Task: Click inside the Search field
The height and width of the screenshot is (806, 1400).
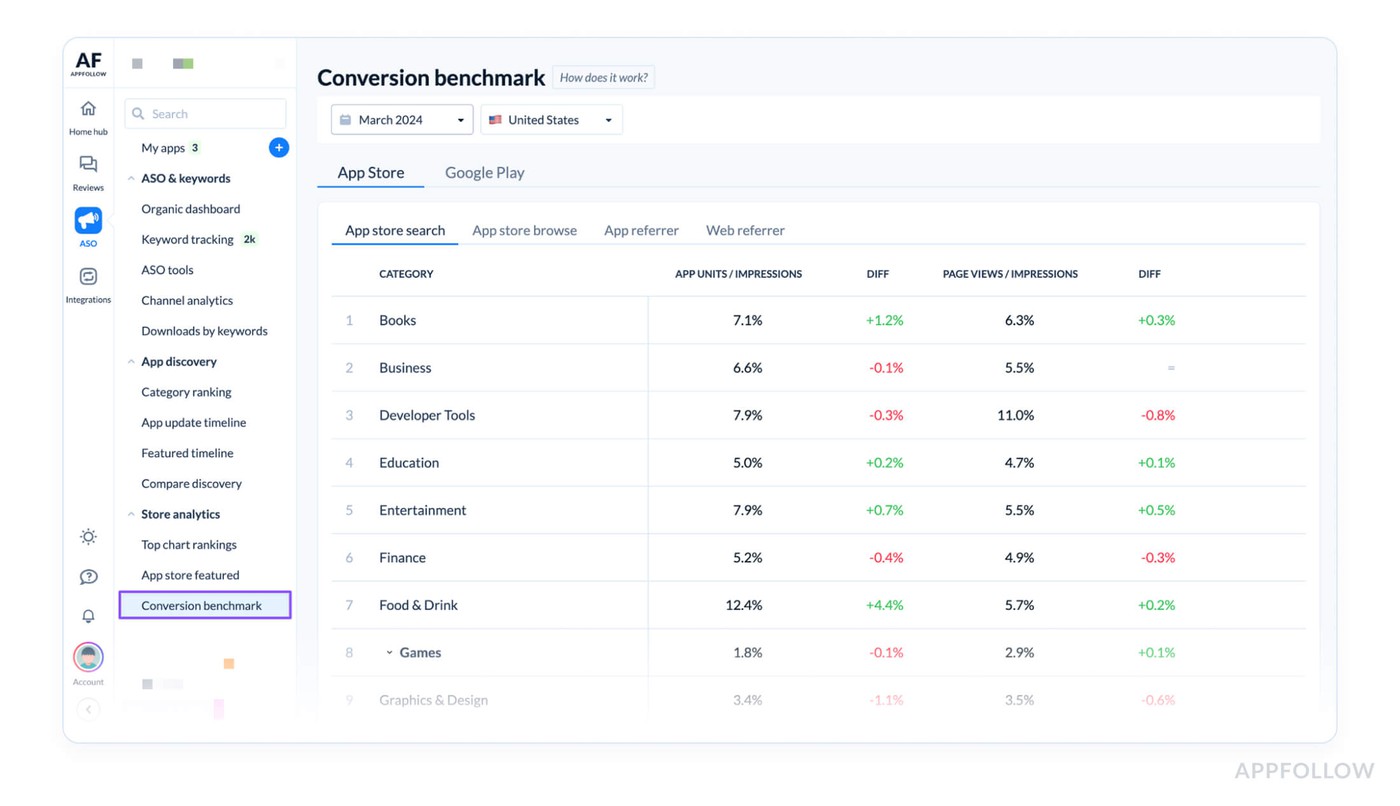Action: pos(205,113)
